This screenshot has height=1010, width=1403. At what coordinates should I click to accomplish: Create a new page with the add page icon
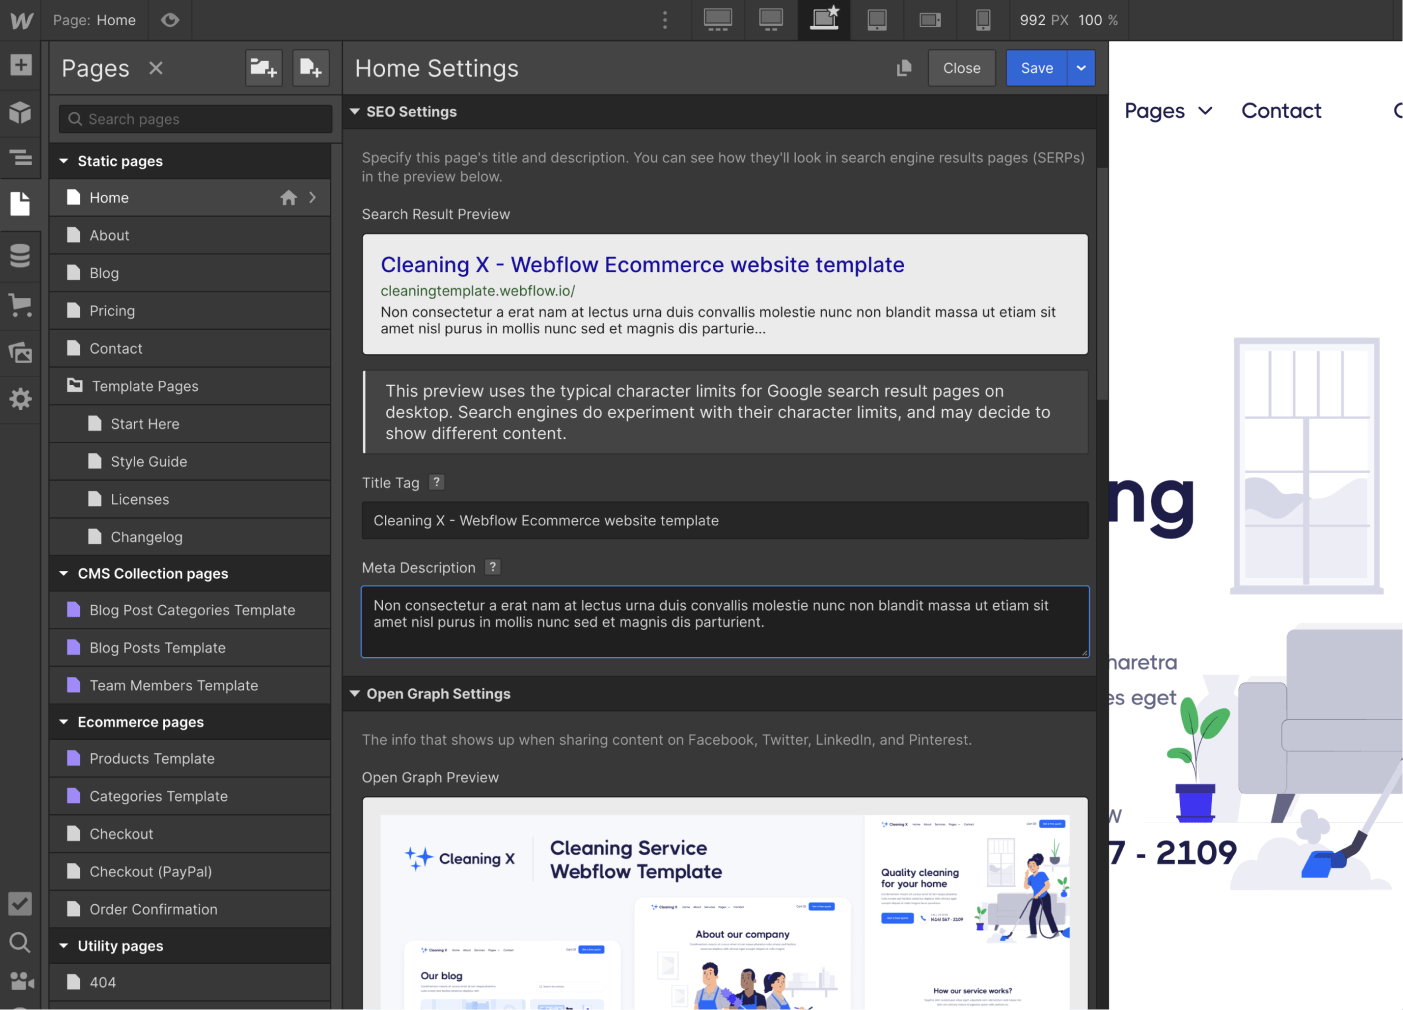[x=310, y=68]
